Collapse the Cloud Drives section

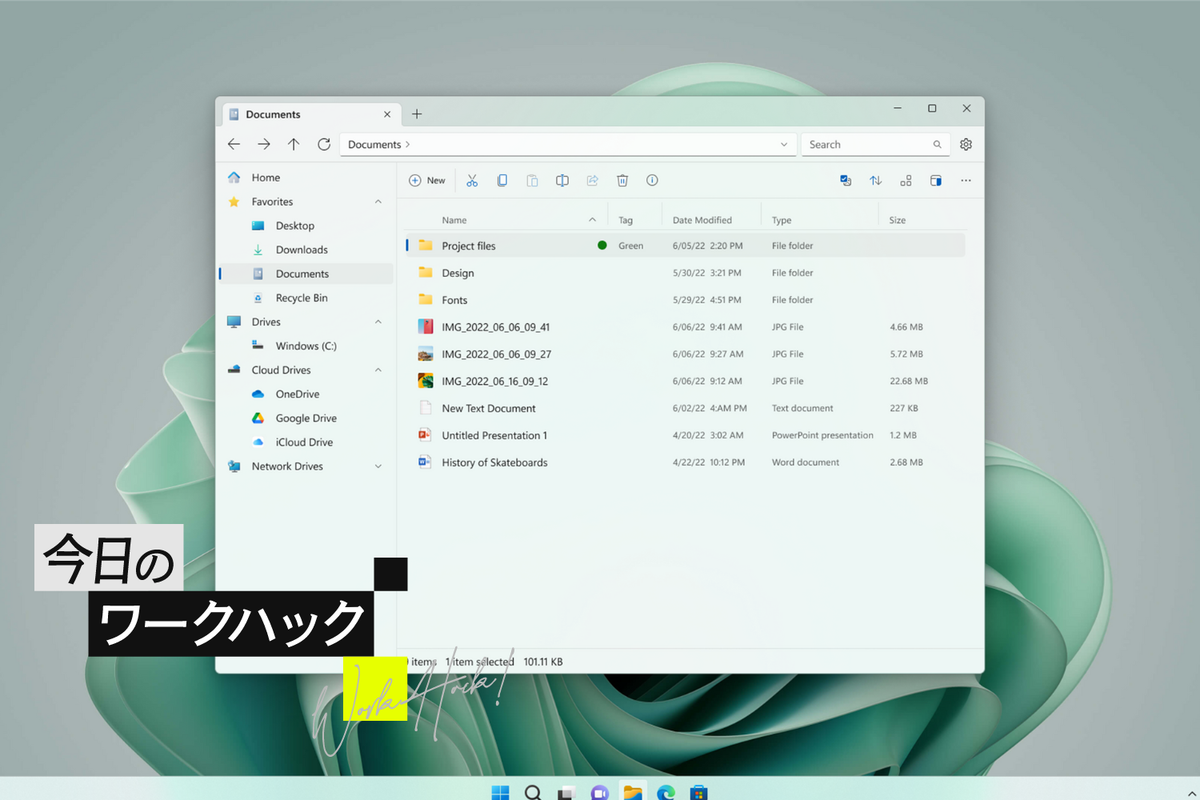[377, 369]
